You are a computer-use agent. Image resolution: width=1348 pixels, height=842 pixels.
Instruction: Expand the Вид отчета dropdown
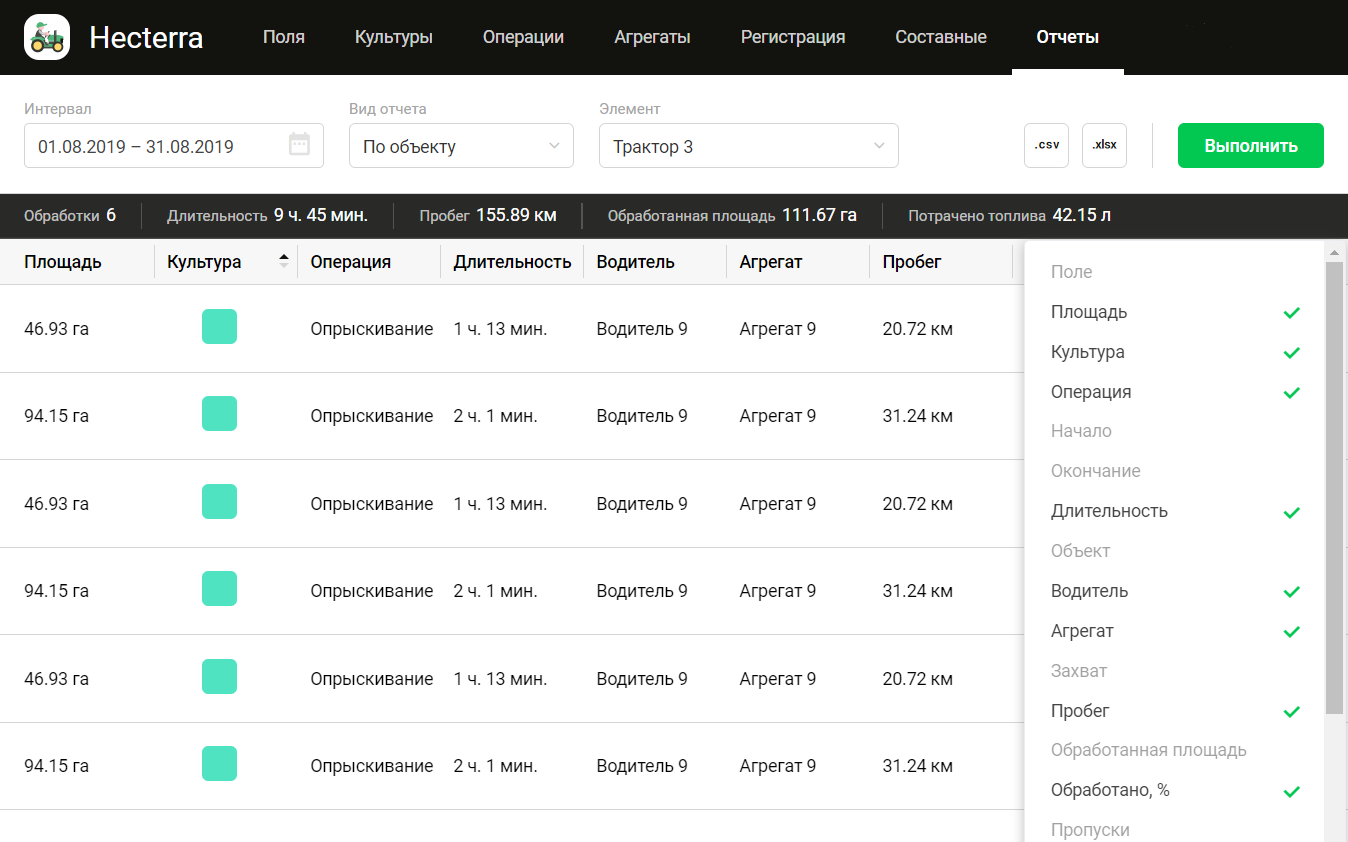click(460, 146)
